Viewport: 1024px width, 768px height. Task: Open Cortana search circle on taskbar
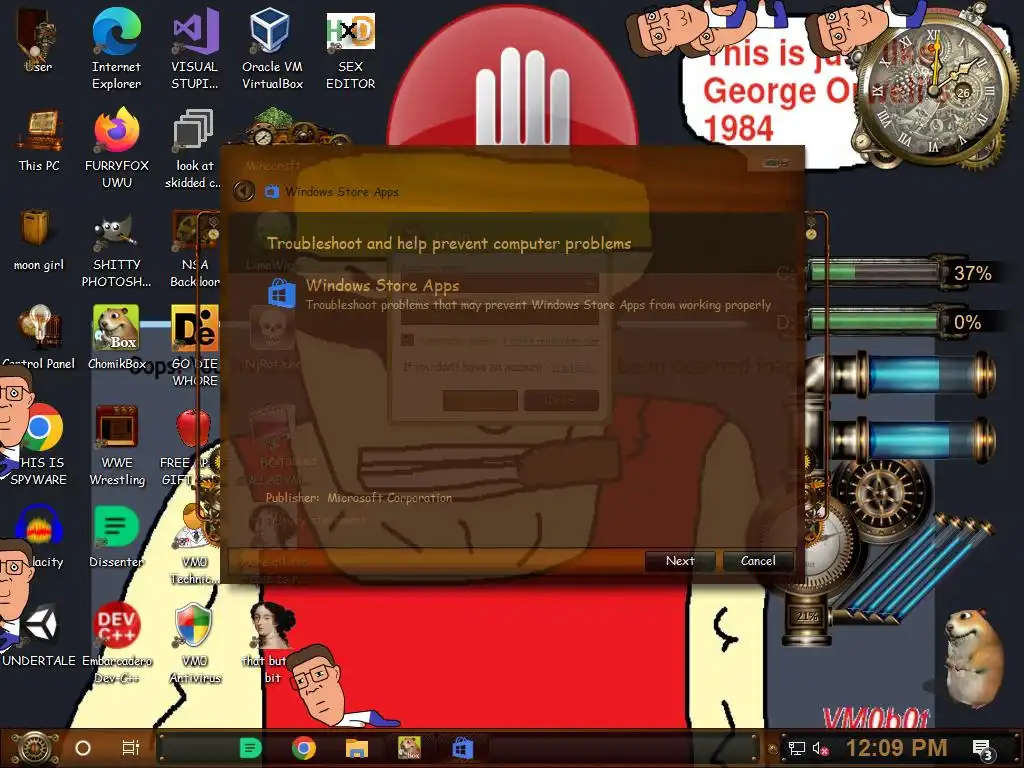click(83, 748)
